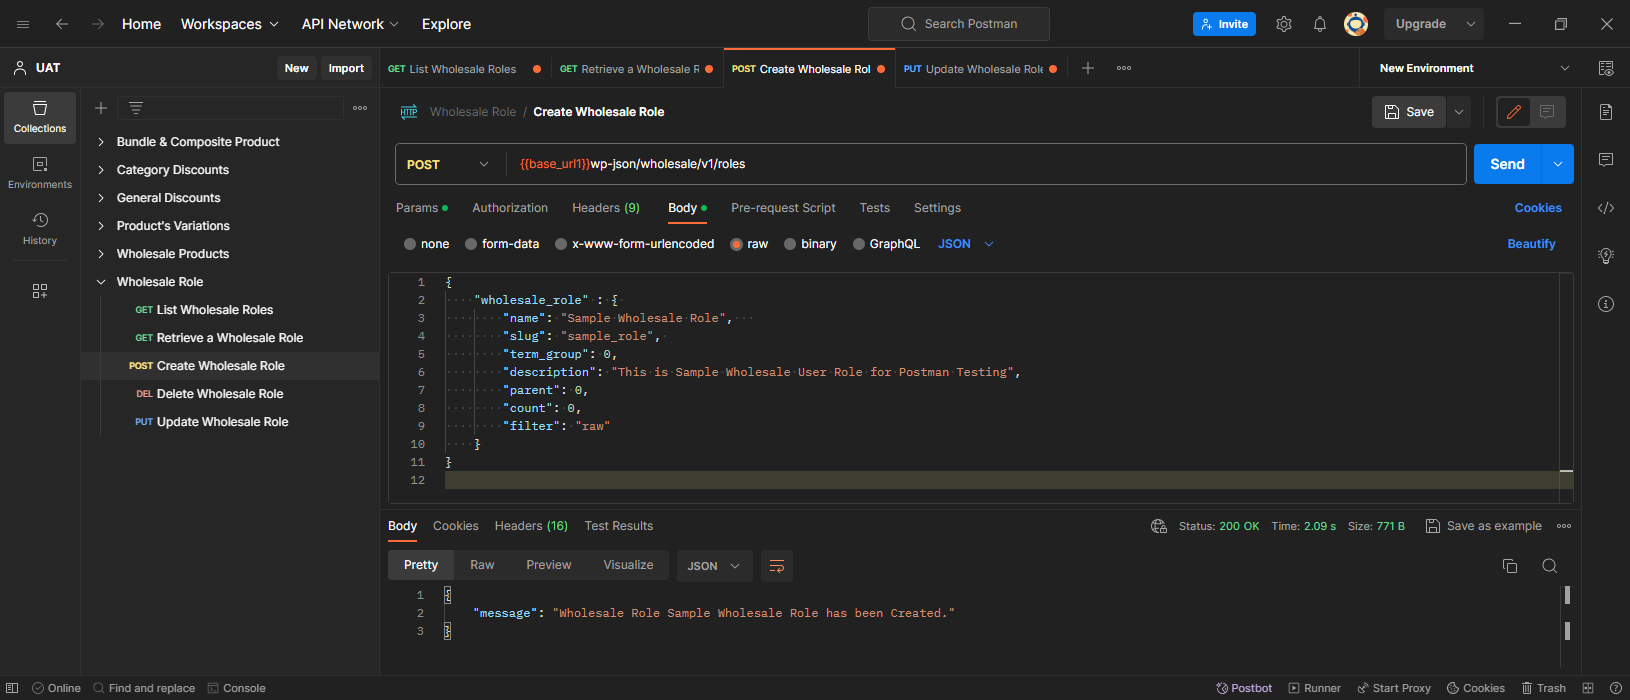Open documentation panel in right sidebar
The width and height of the screenshot is (1630, 700).
click(1606, 112)
